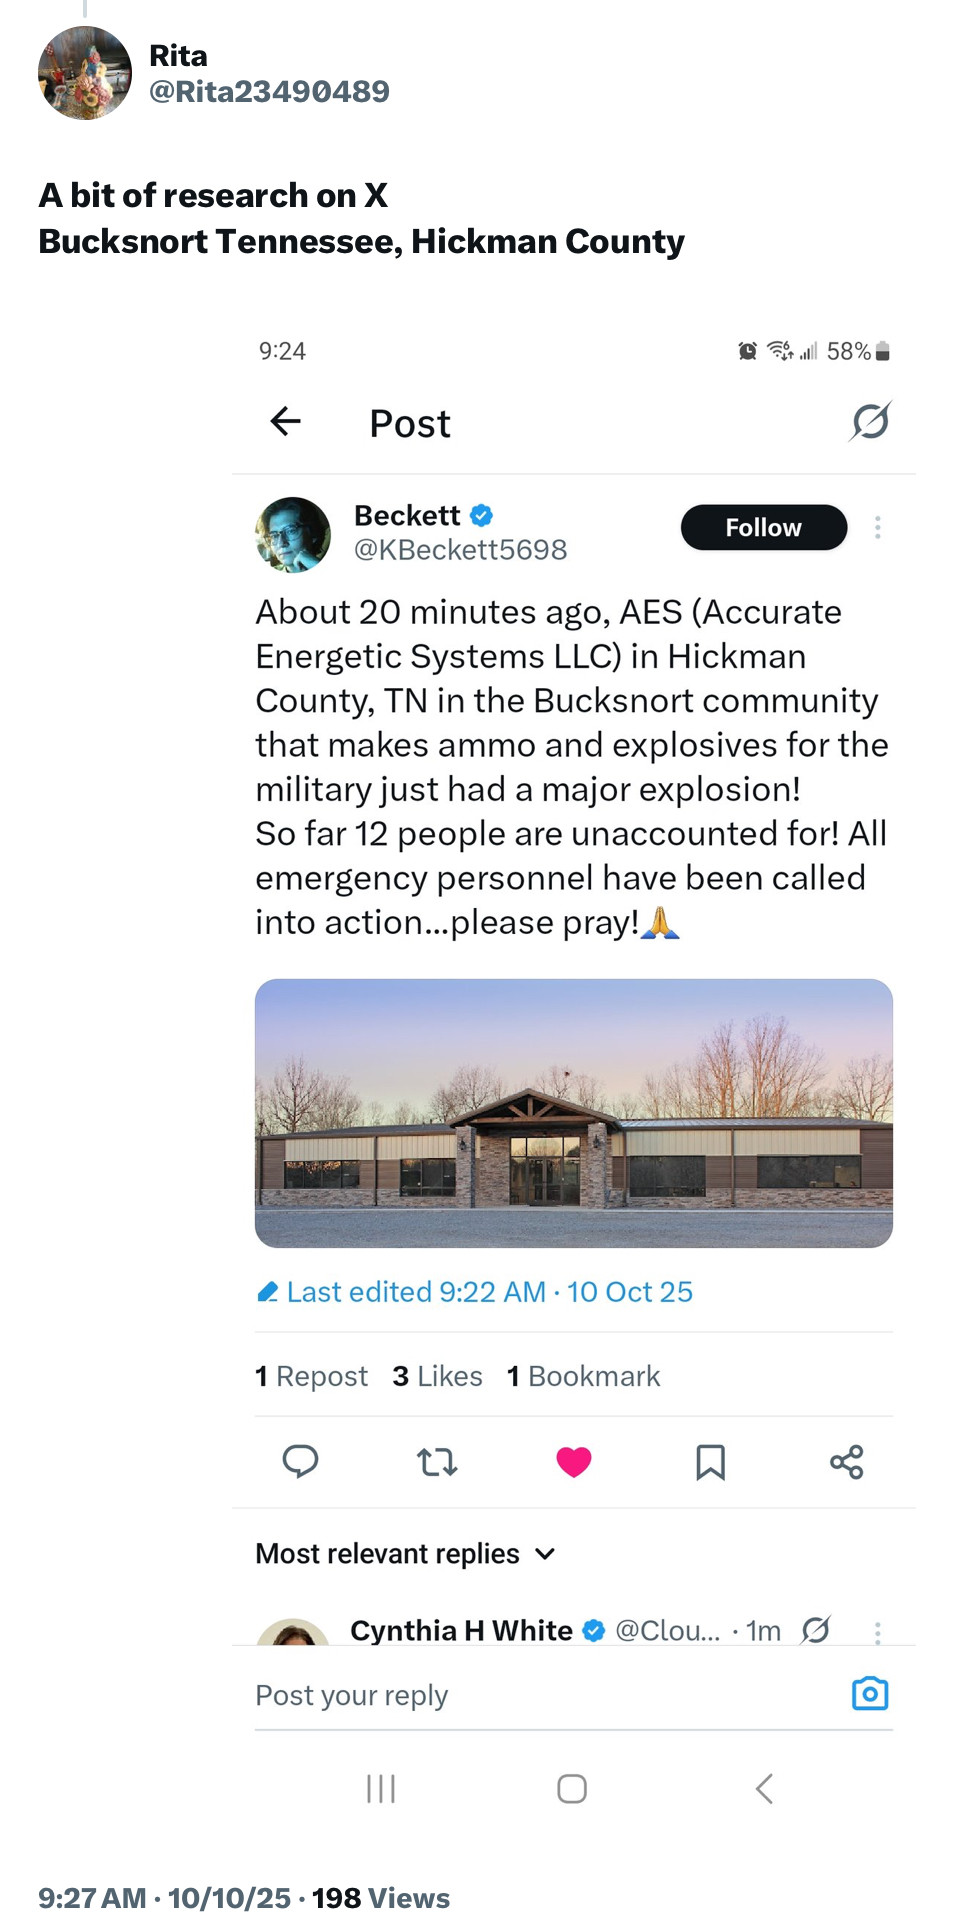Follow the Beckett account
This screenshot has height=1925, width=960.
point(763,527)
